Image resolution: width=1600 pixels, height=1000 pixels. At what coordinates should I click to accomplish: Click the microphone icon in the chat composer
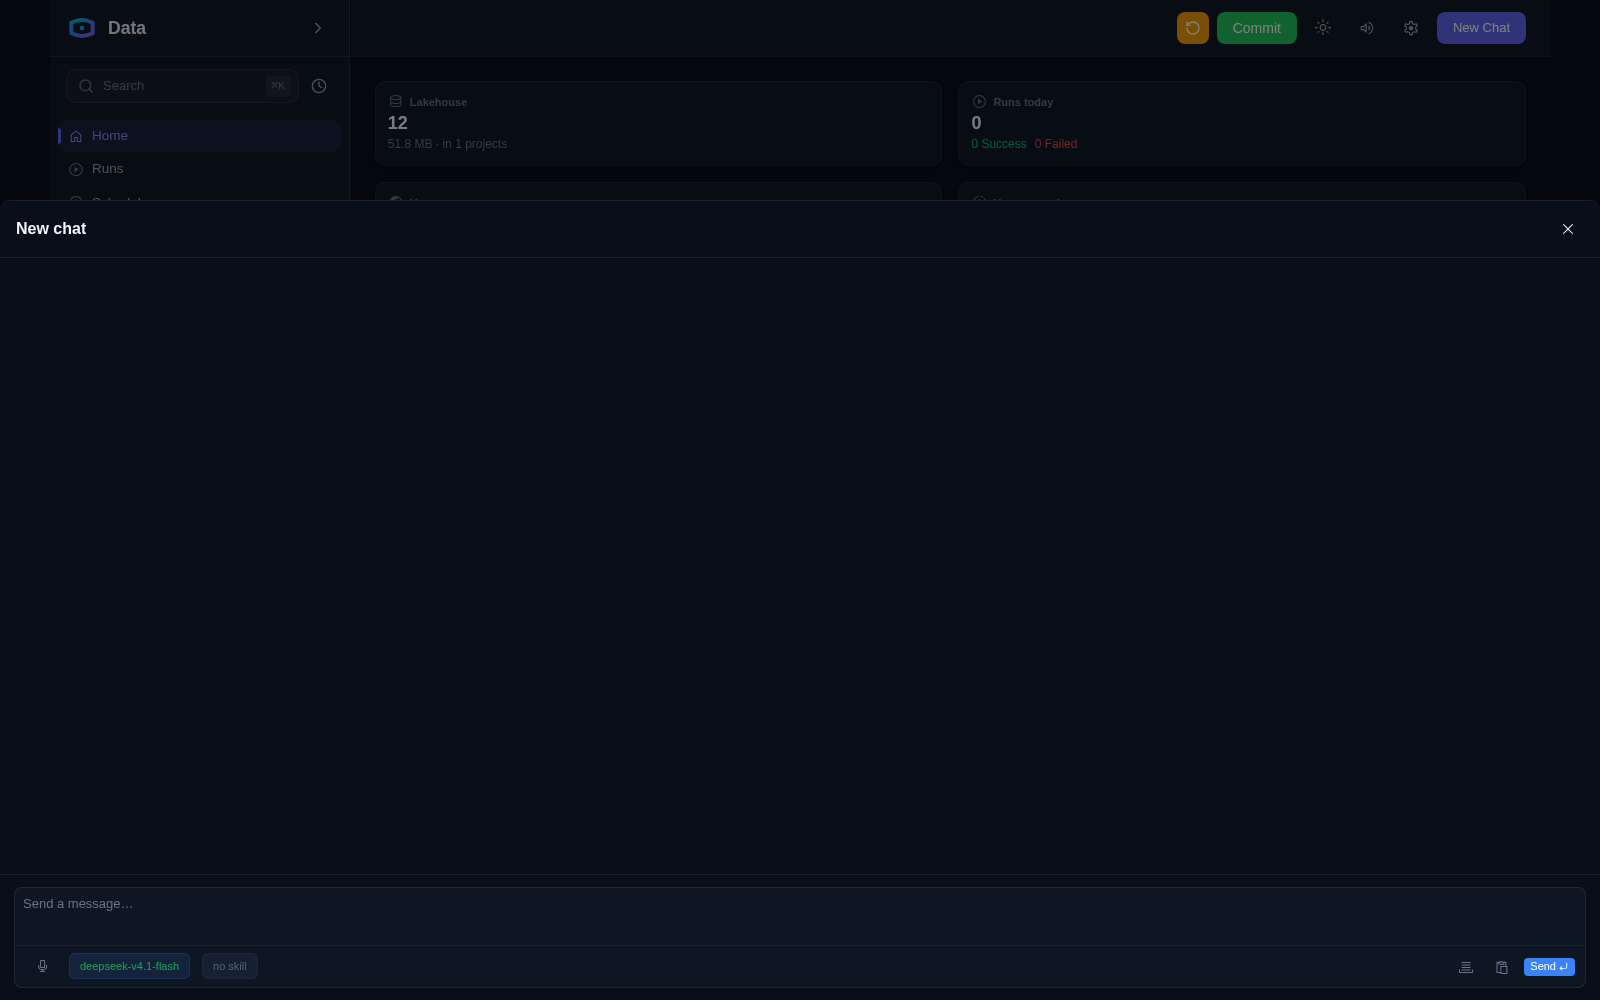[42, 966]
